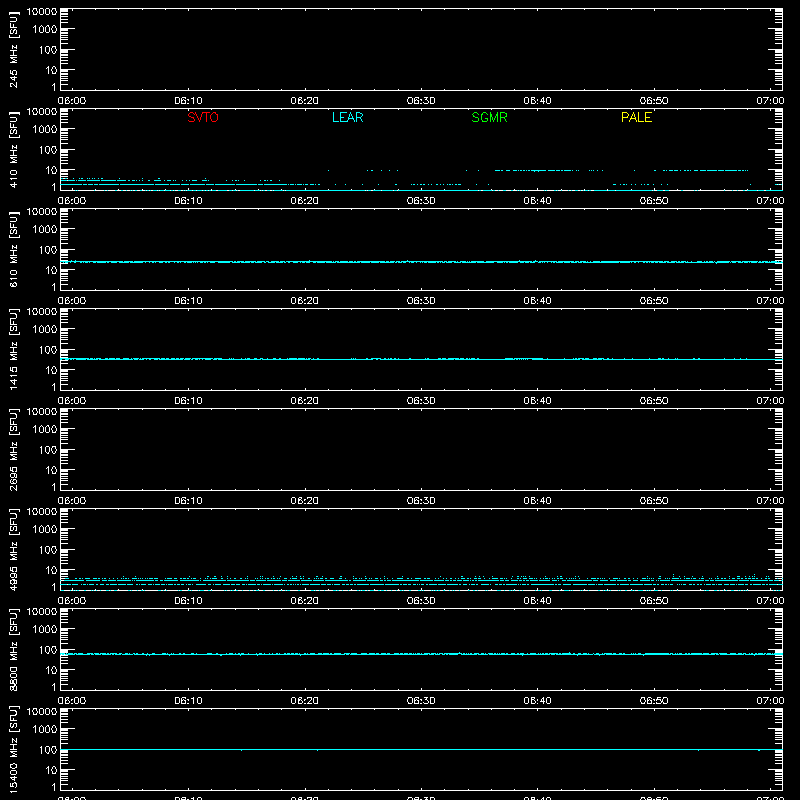Click the cyan LEAR station label

coord(347,117)
